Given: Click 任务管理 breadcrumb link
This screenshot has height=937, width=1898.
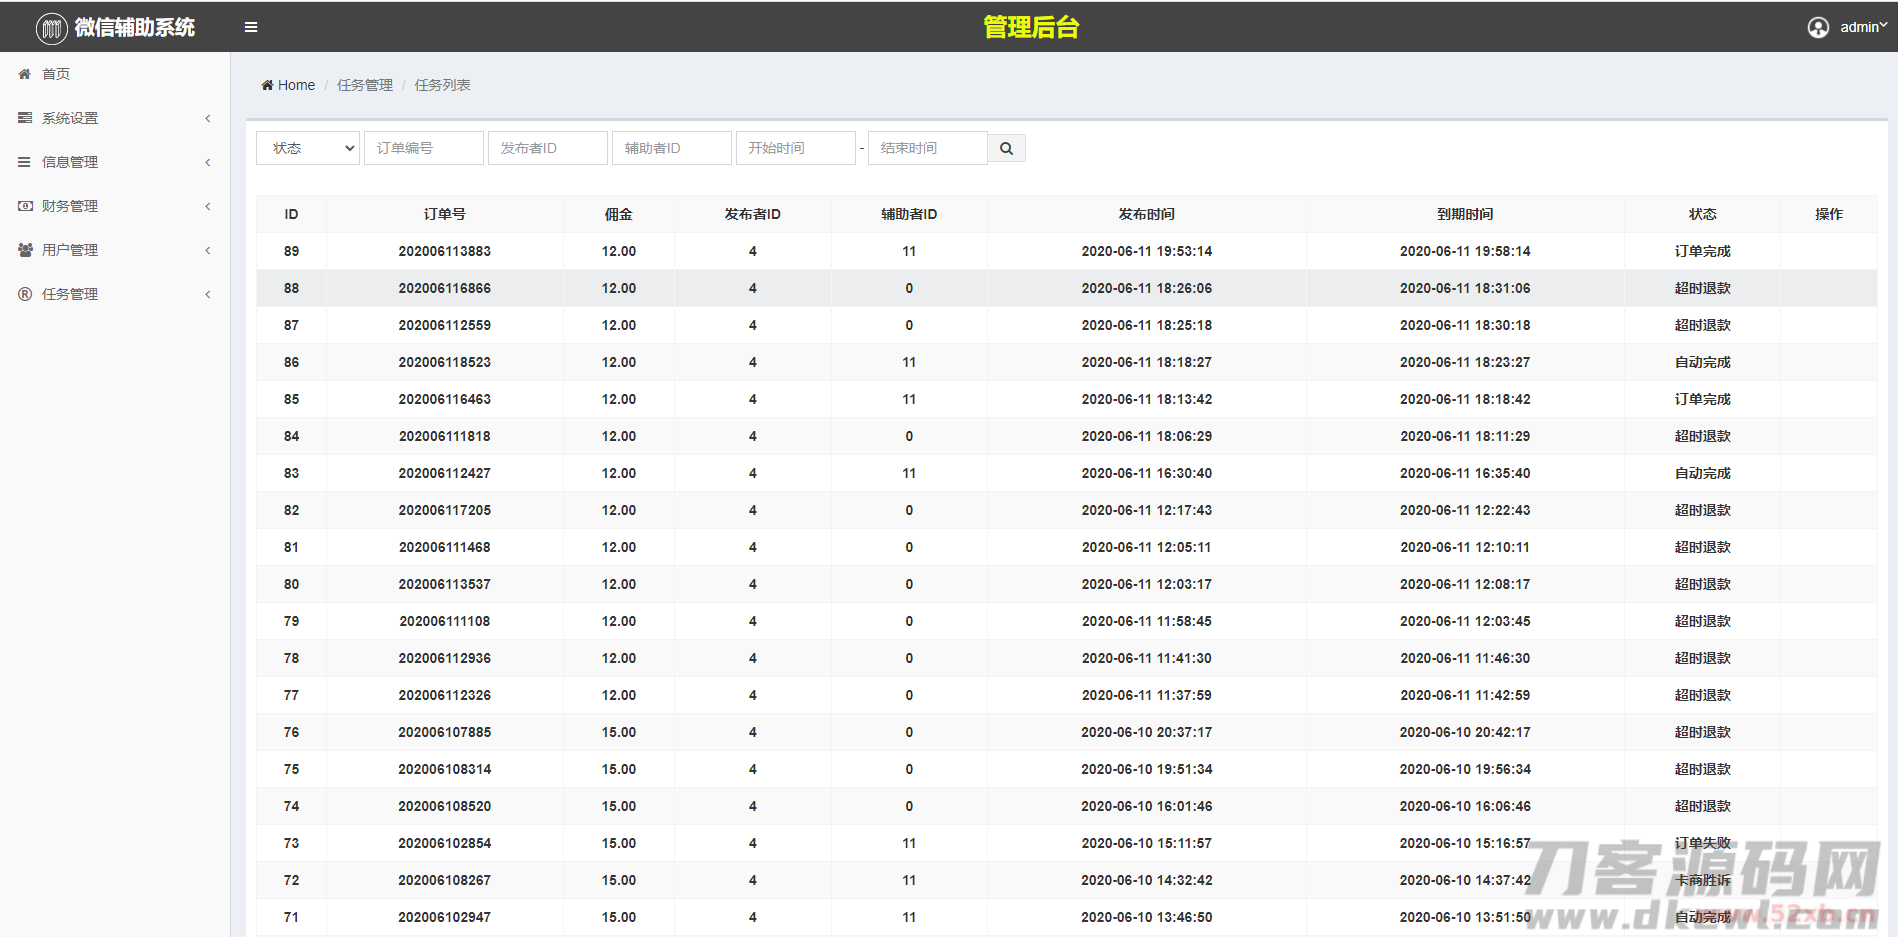Looking at the screenshot, I should pyautogui.click(x=365, y=85).
